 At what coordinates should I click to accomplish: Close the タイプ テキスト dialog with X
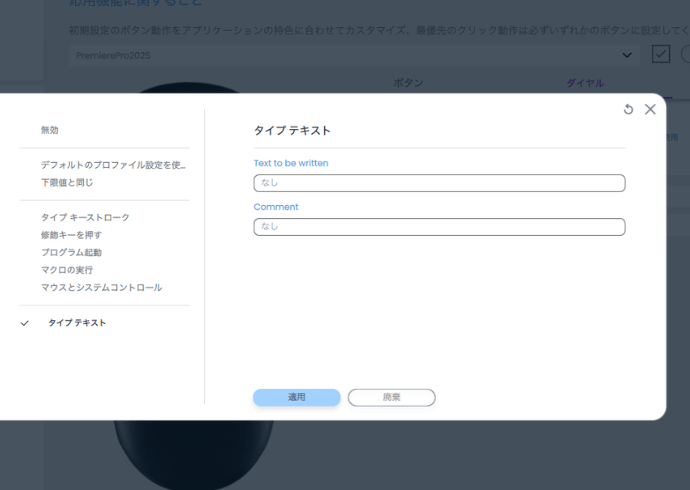(650, 109)
